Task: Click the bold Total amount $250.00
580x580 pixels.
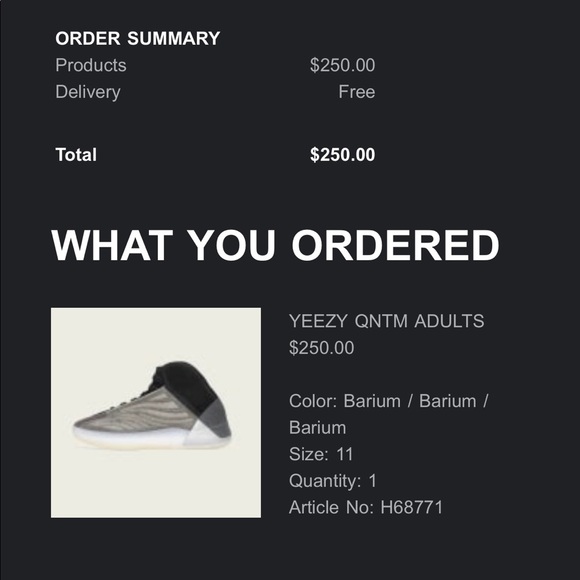Action: click(343, 155)
